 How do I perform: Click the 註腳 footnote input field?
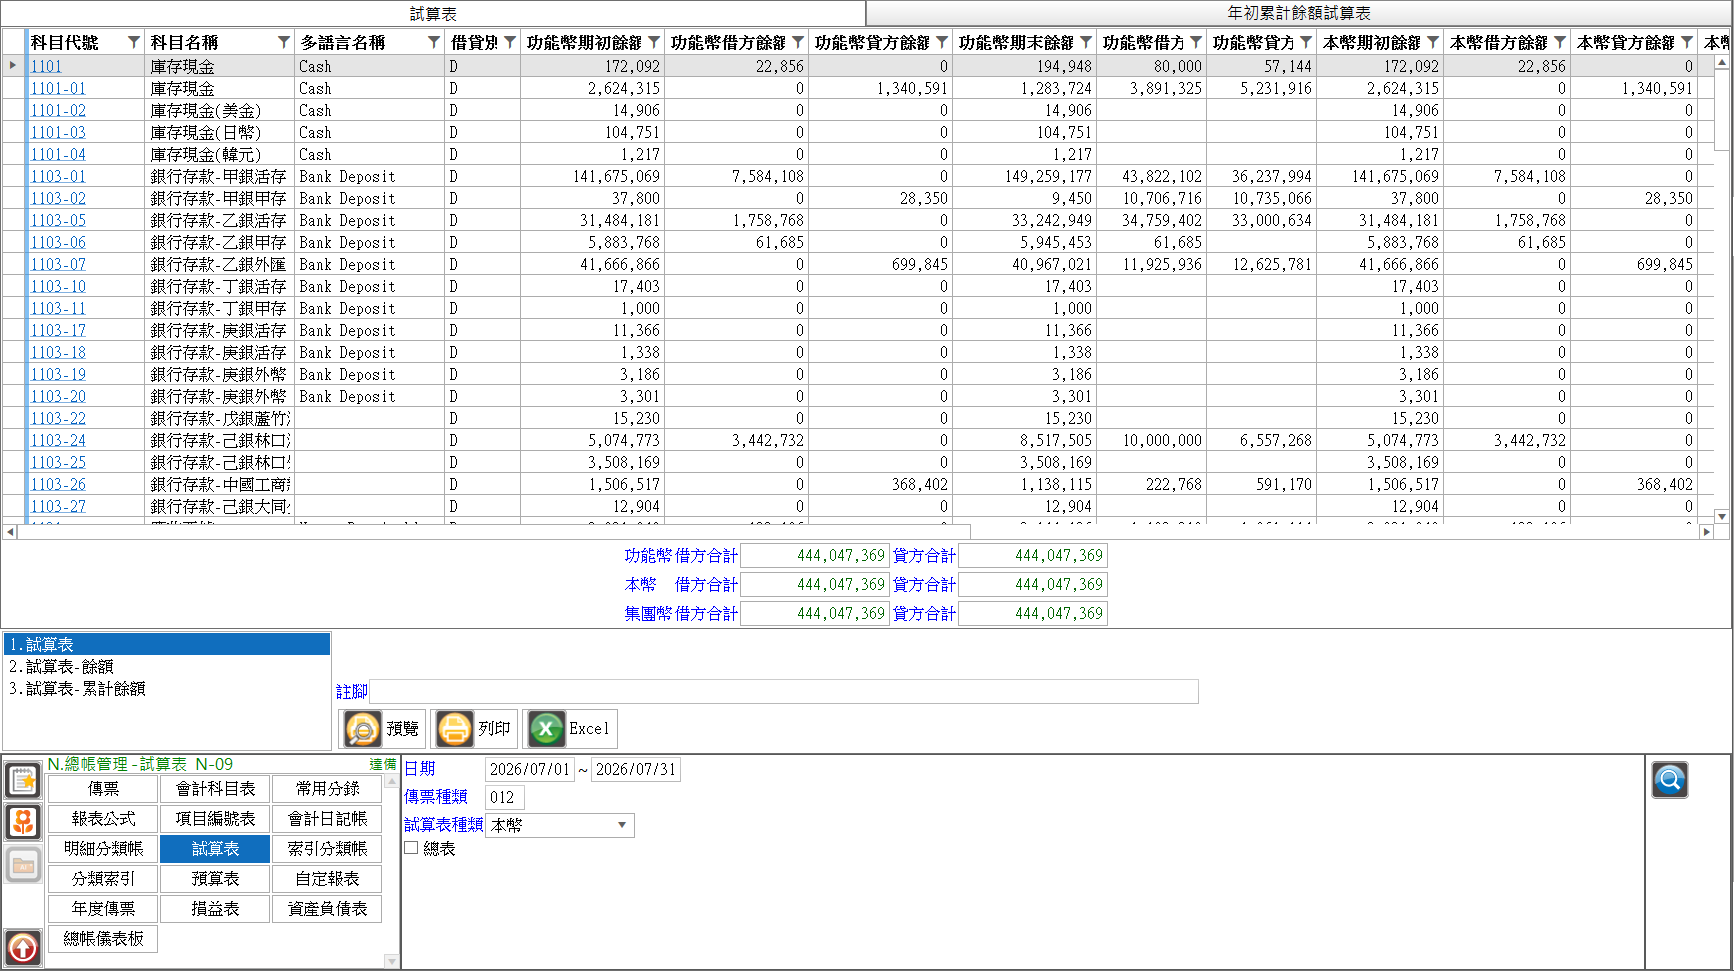(x=784, y=691)
